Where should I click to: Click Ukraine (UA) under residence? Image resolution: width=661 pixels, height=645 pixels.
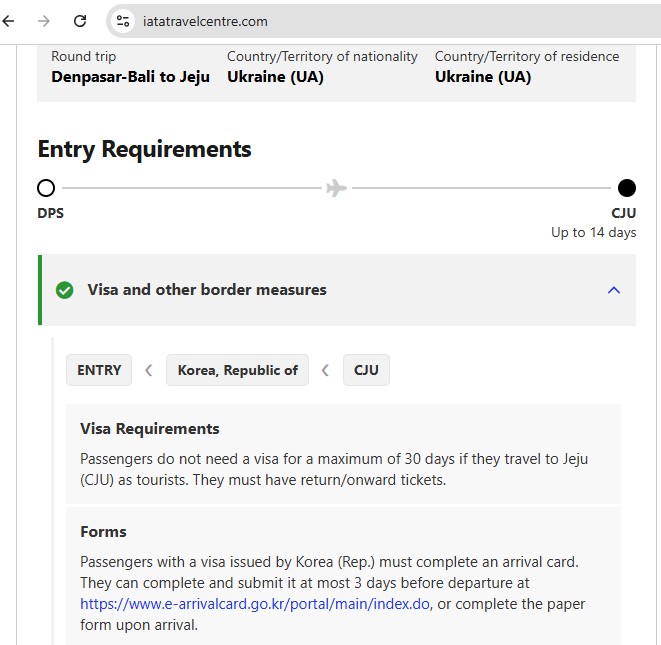point(483,77)
